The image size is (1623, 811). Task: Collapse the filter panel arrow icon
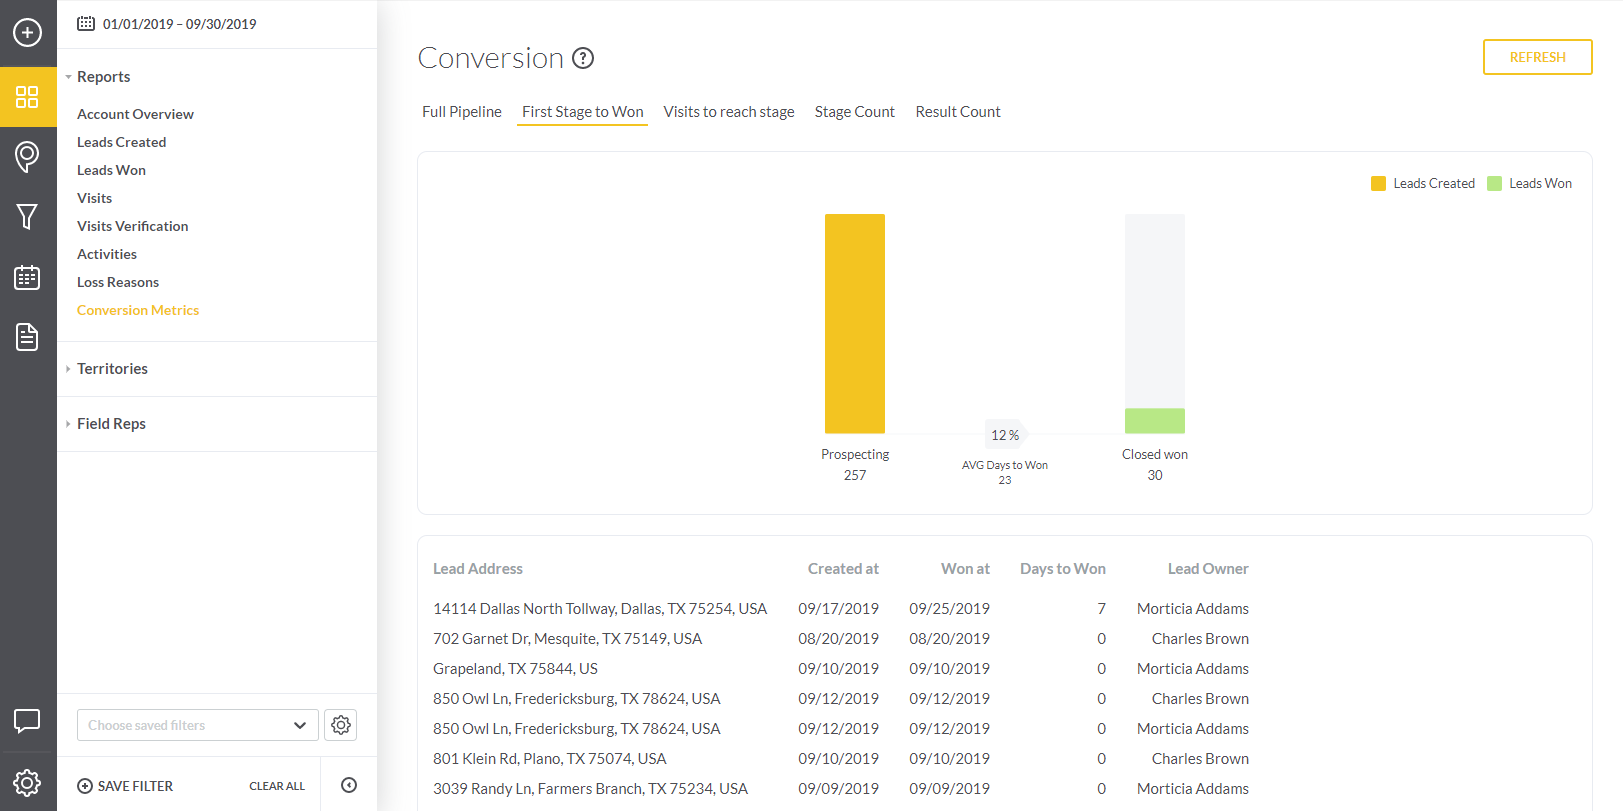point(349,785)
